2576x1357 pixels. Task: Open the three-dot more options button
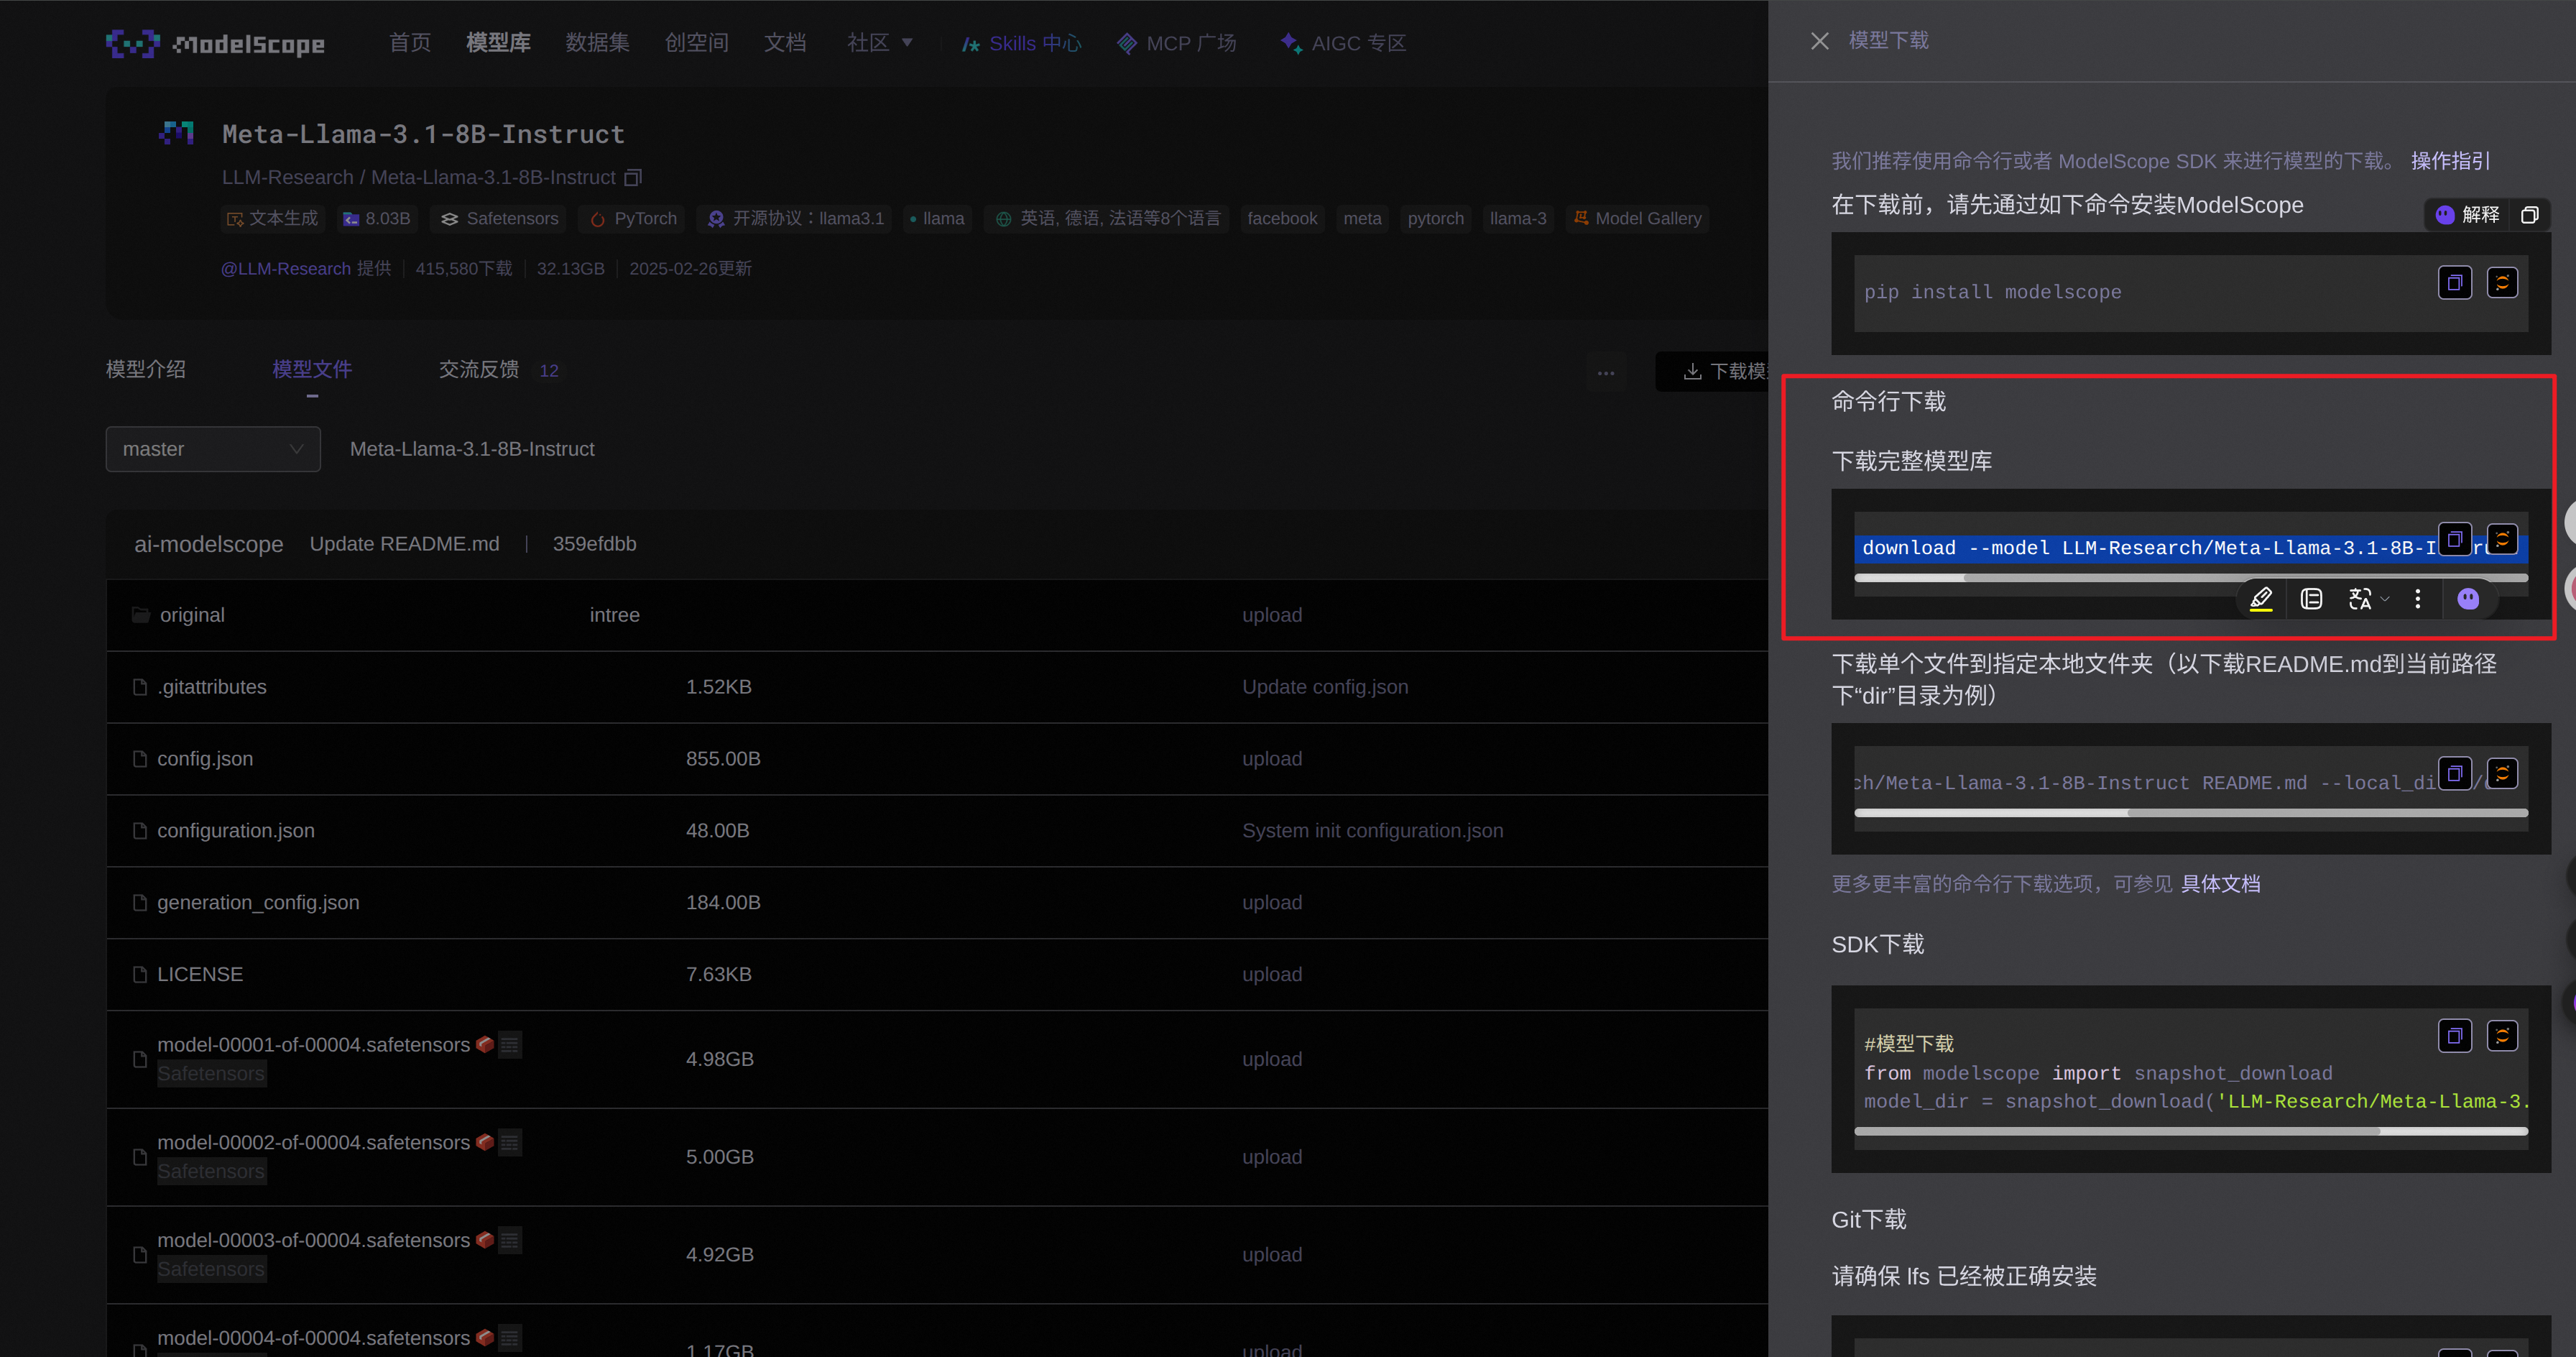(1606, 372)
